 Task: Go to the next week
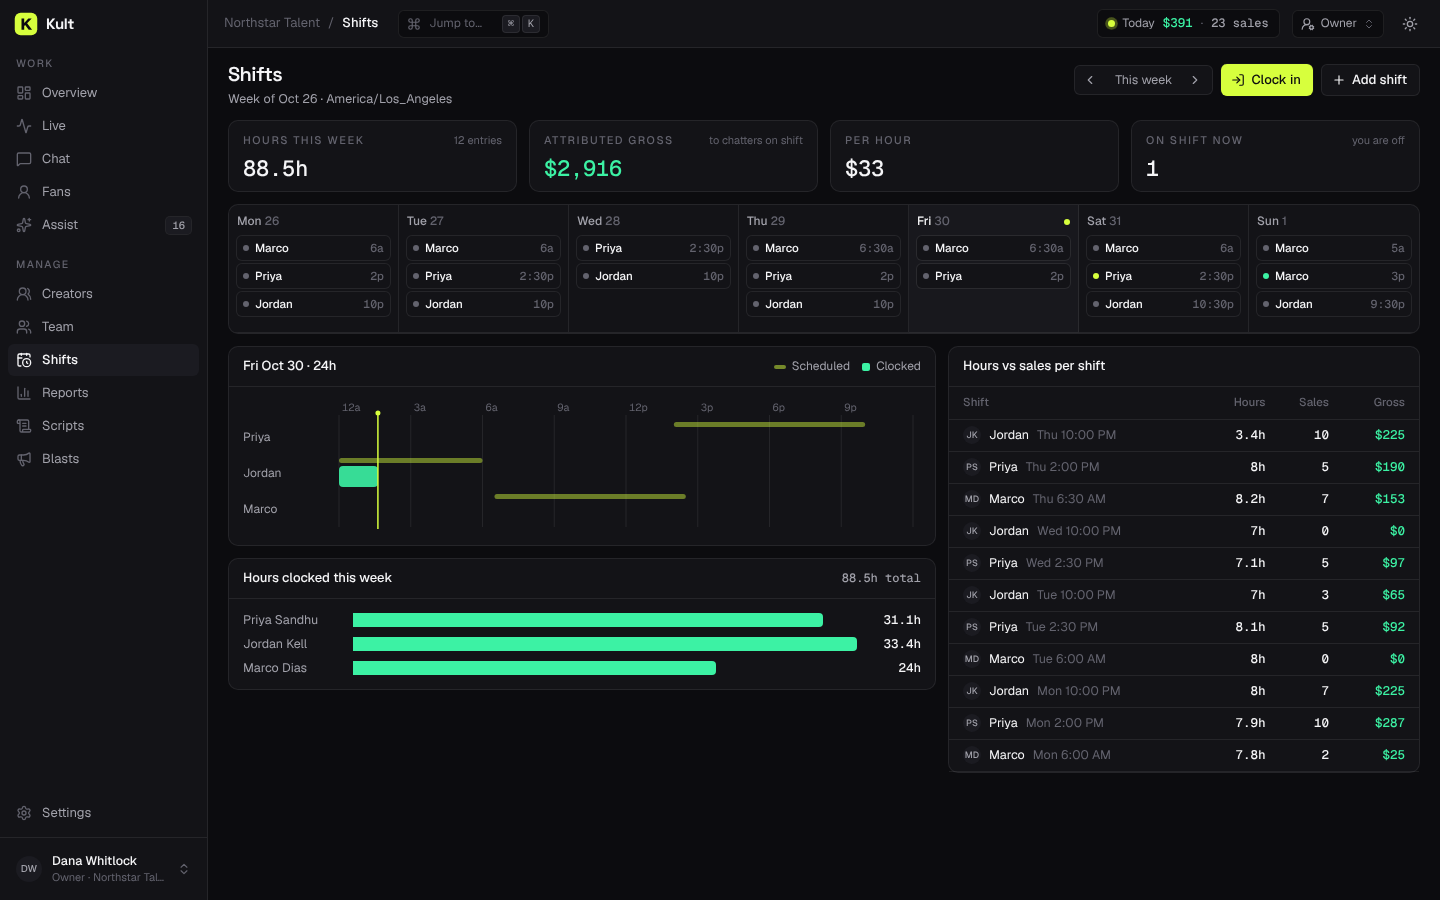(x=1195, y=80)
